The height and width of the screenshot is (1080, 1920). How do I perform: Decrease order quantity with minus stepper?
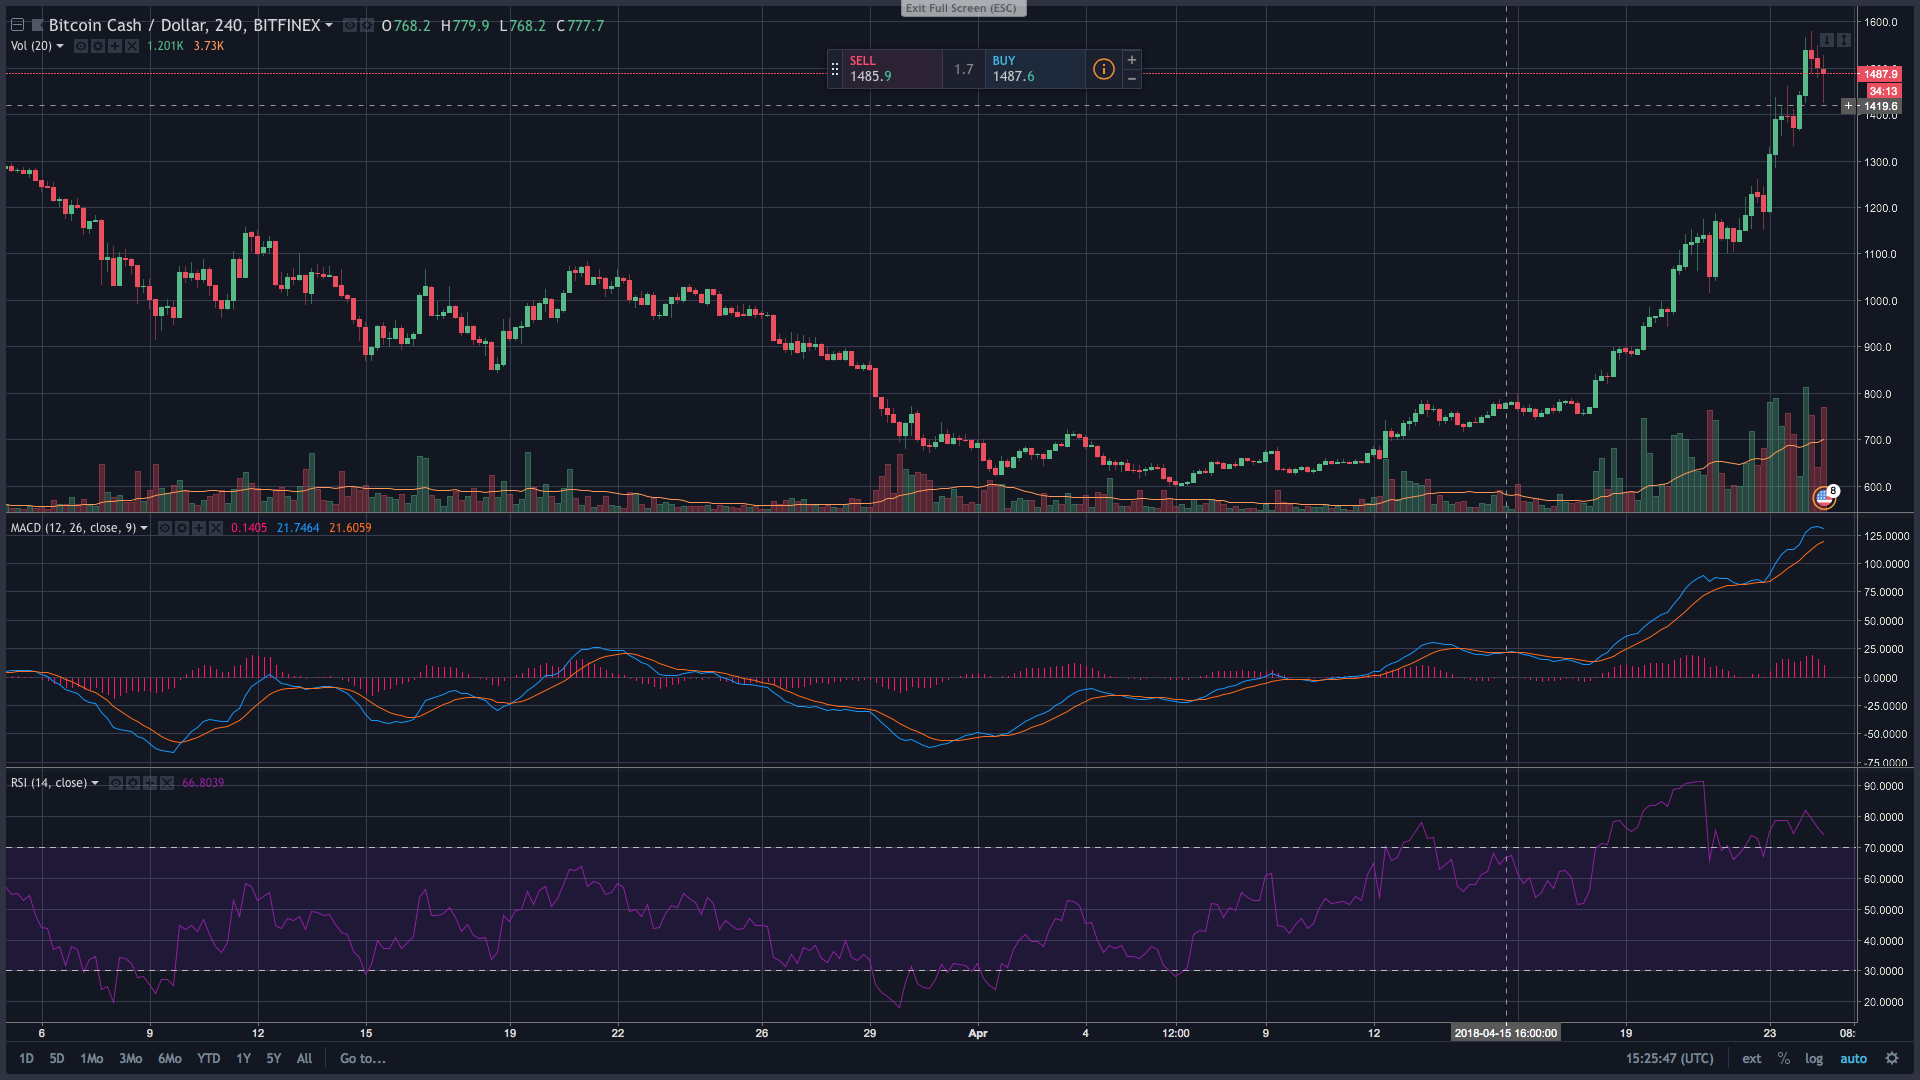[1132, 78]
